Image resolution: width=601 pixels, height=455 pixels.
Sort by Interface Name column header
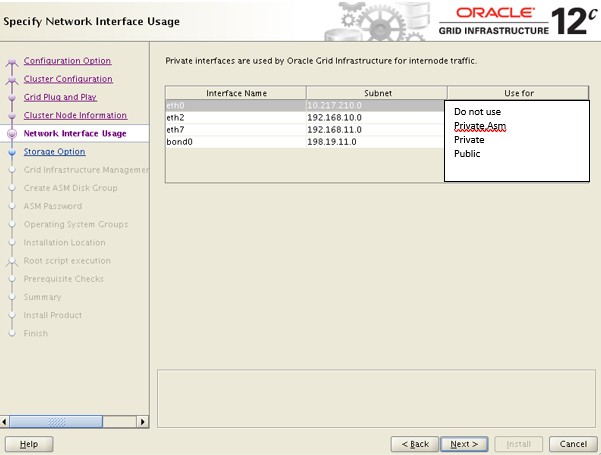point(236,93)
